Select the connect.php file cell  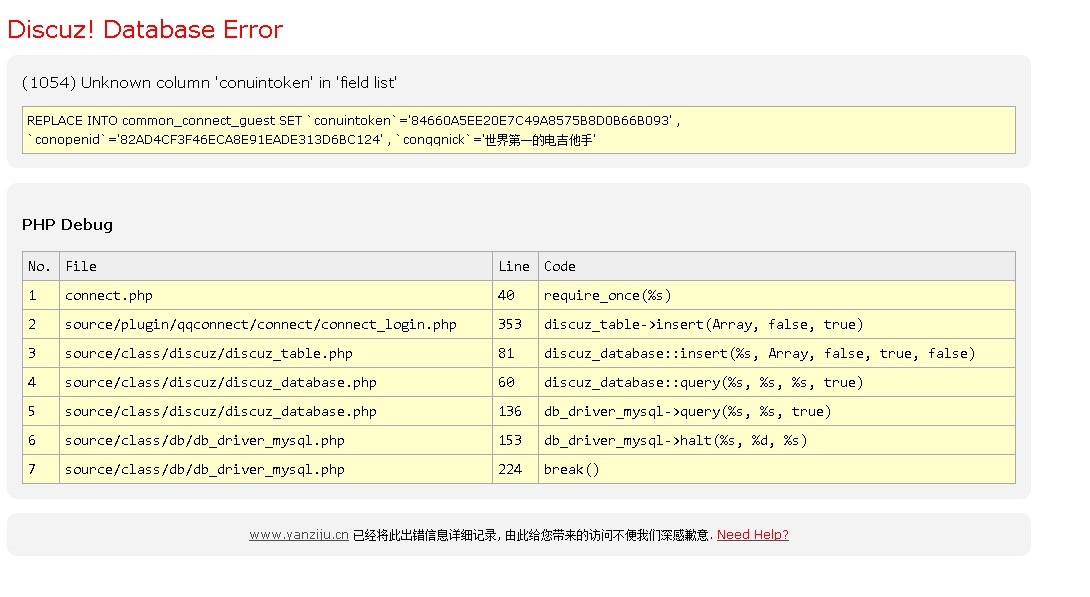[x=109, y=295]
